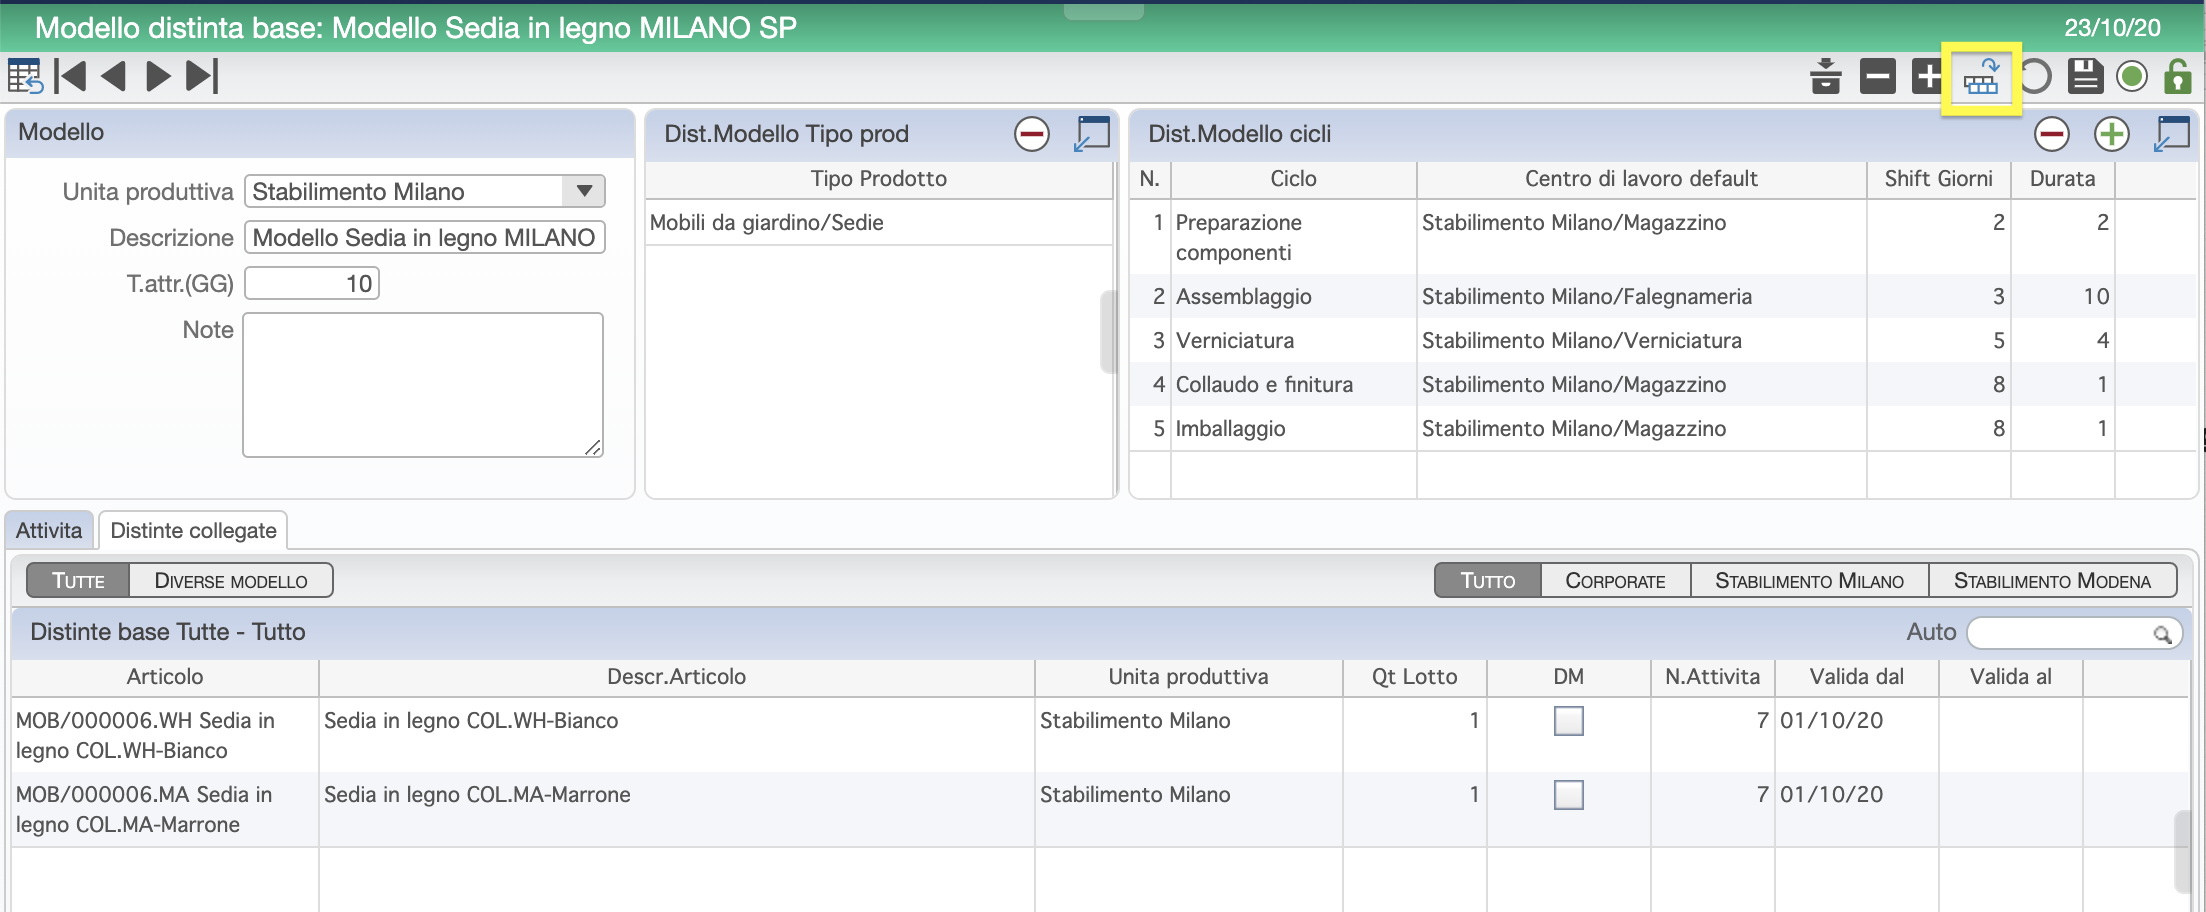Click the green open padlock icon
2206x912 pixels.
tap(2178, 76)
